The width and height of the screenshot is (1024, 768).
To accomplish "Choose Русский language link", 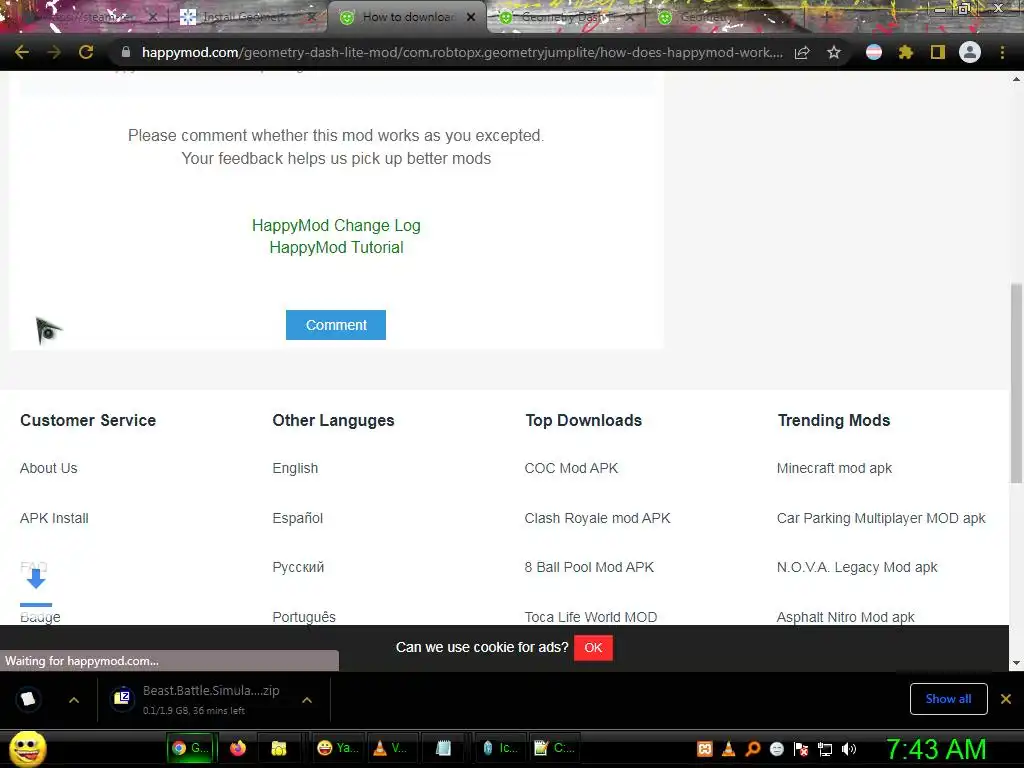I will [x=298, y=567].
